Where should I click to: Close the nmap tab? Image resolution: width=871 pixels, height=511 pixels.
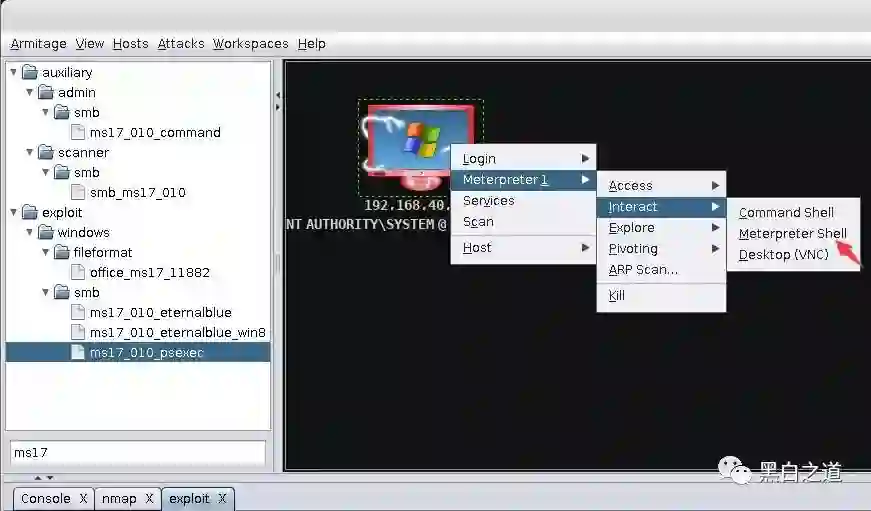pyautogui.click(x=149, y=499)
